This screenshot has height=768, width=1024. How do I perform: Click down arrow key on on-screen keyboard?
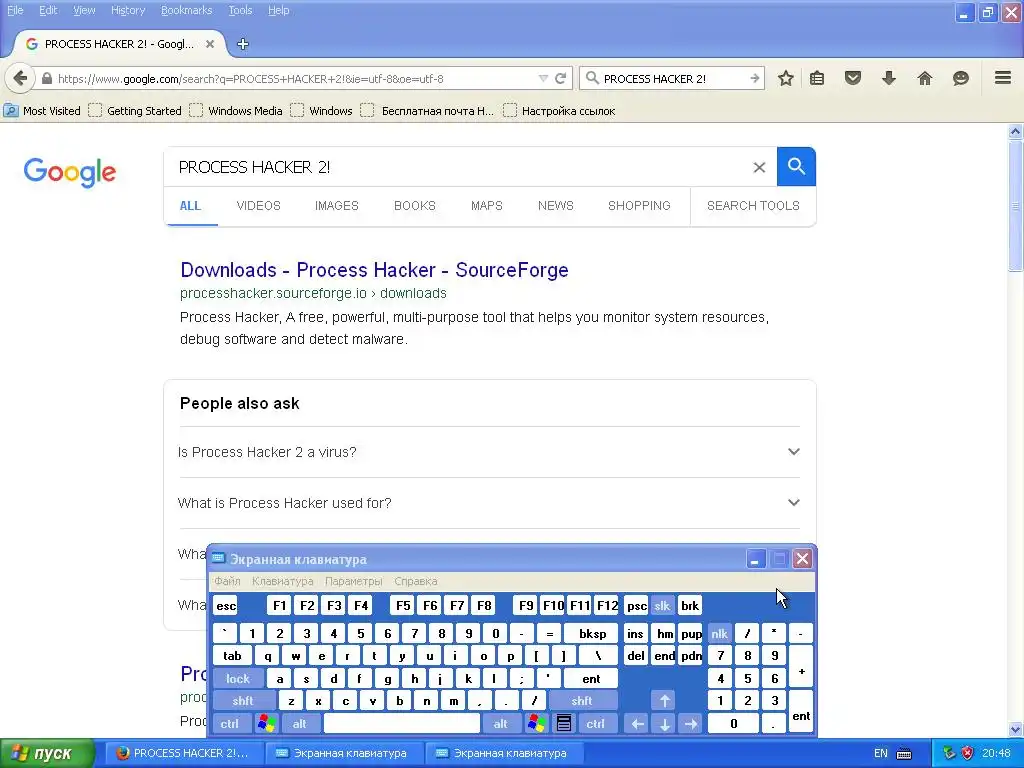(x=664, y=723)
